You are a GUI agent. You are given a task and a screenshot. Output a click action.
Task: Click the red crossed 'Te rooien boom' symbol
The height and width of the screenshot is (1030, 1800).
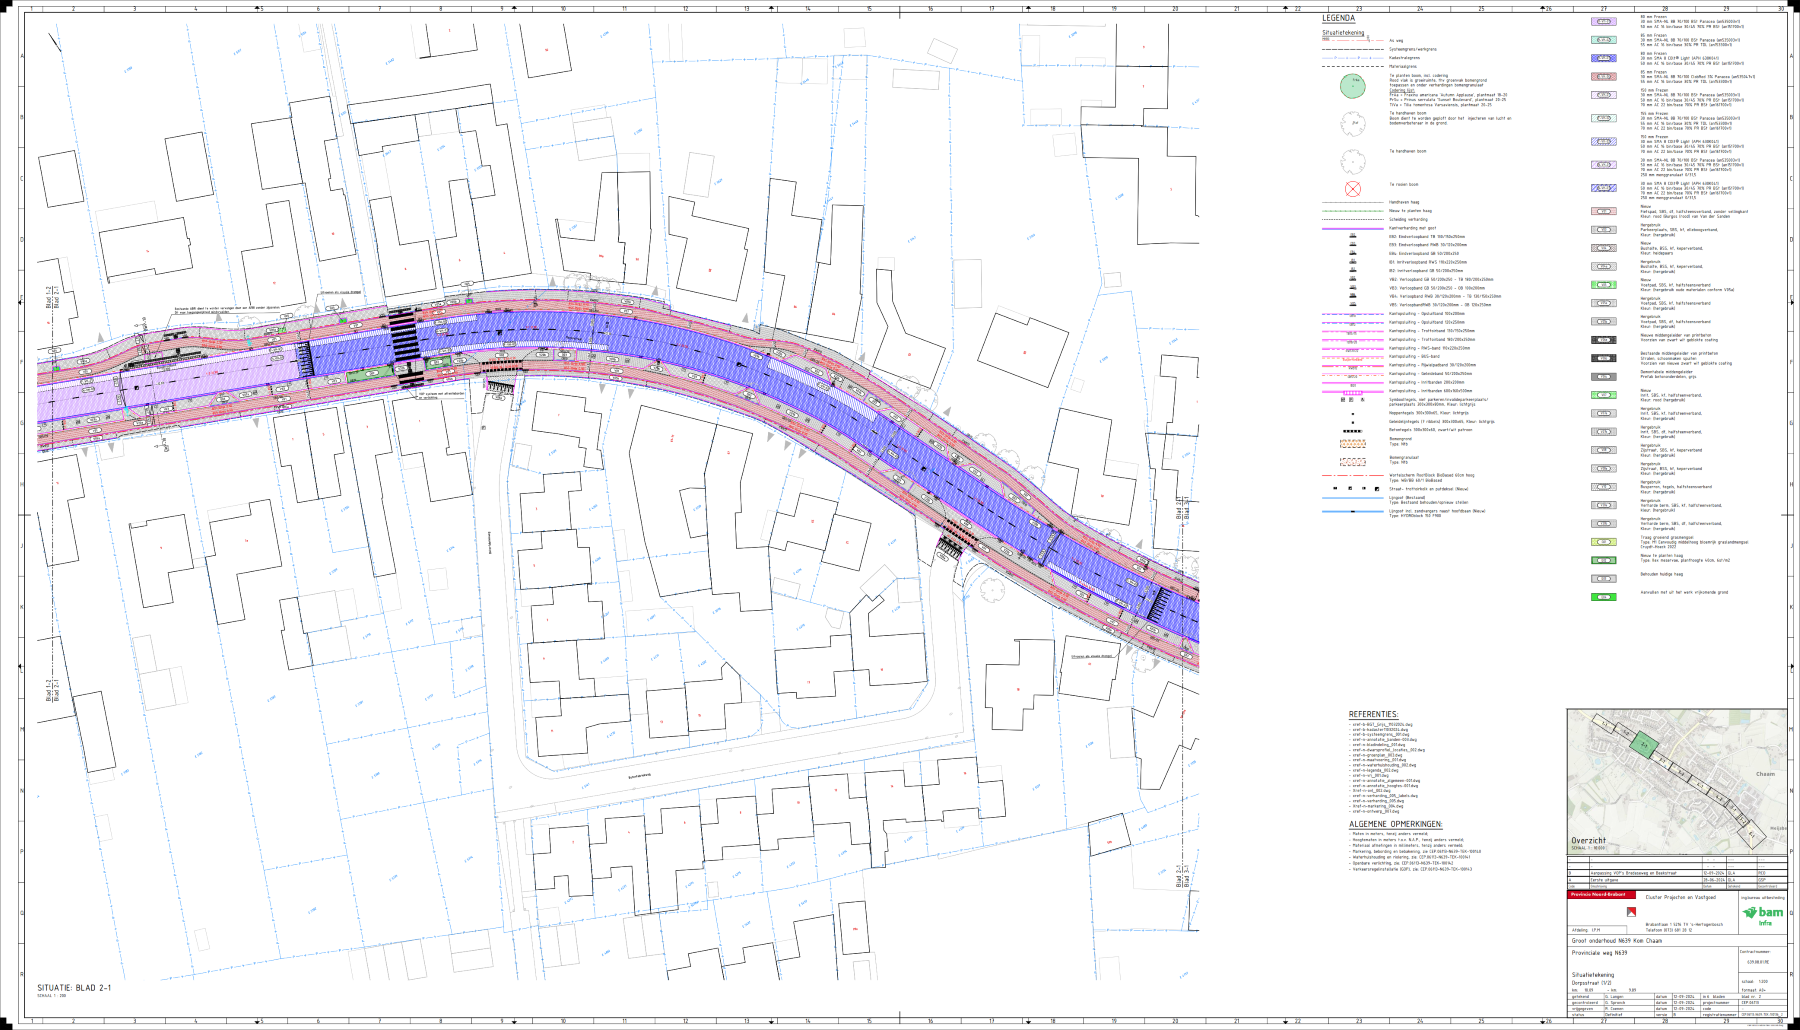click(1352, 188)
